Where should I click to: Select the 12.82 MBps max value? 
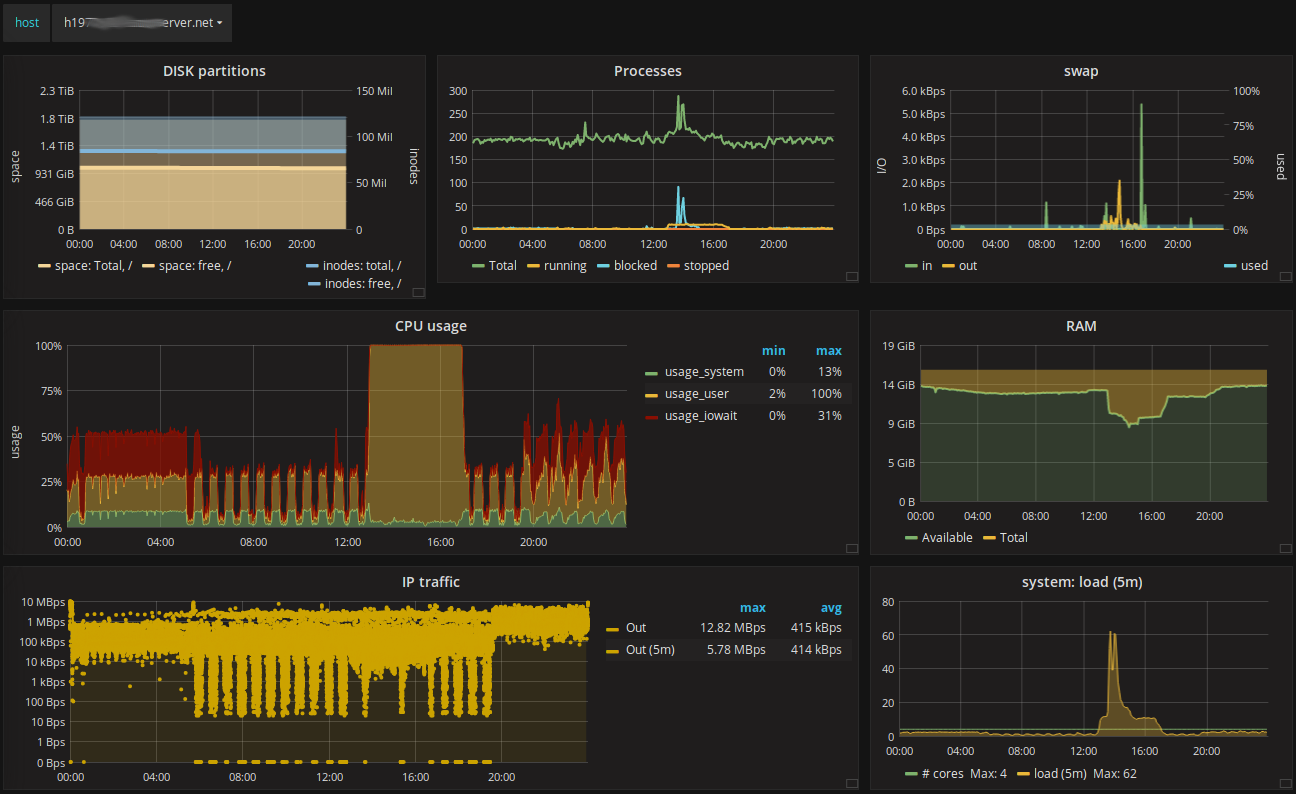[733, 628]
